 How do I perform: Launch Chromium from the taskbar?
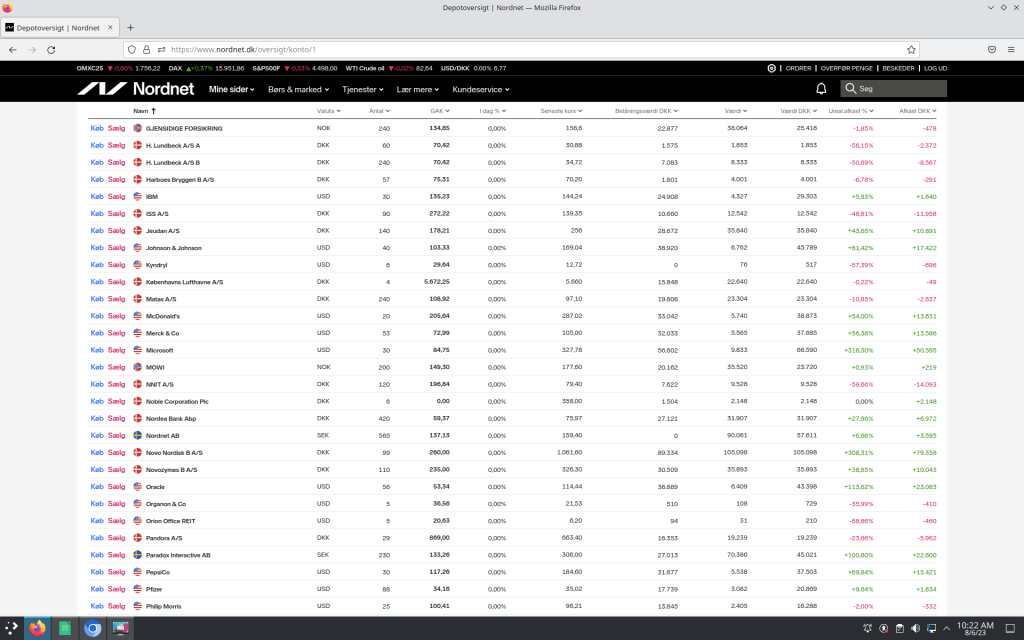click(x=93, y=628)
